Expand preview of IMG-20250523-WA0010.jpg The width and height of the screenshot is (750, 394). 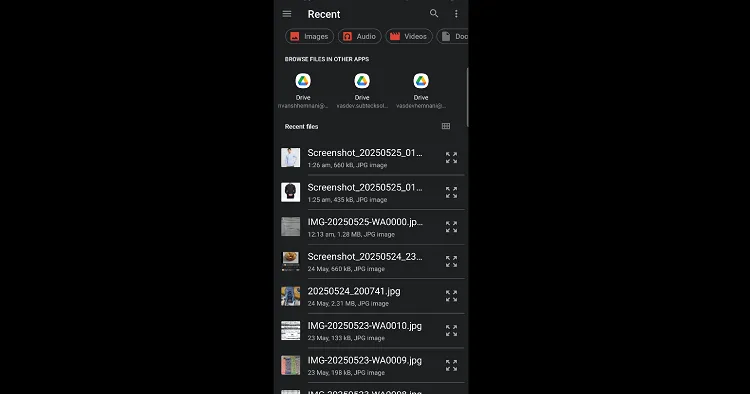click(x=452, y=330)
